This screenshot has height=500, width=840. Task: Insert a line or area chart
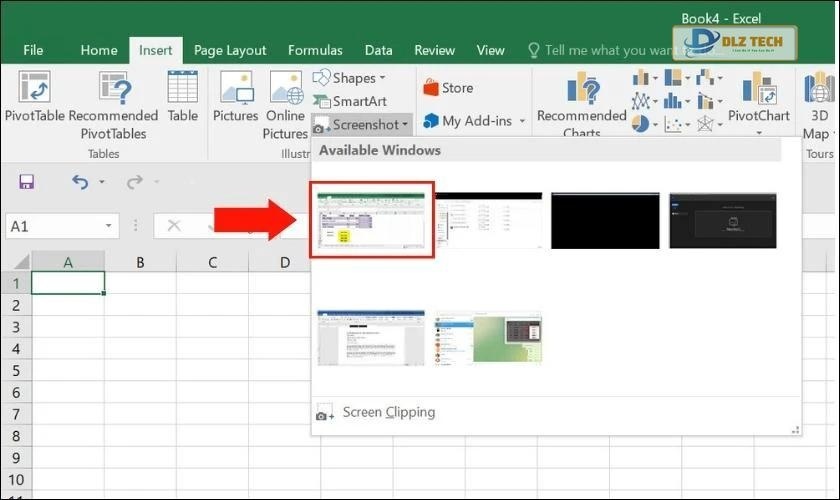[x=645, y=101]
